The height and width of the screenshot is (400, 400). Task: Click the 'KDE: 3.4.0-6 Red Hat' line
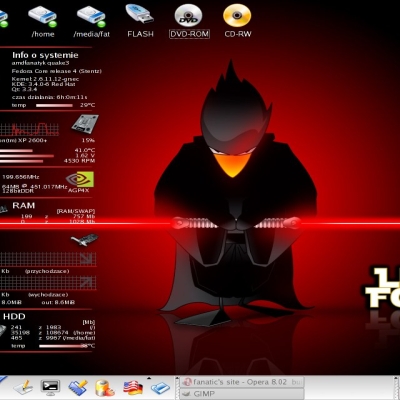click(43, 84)
